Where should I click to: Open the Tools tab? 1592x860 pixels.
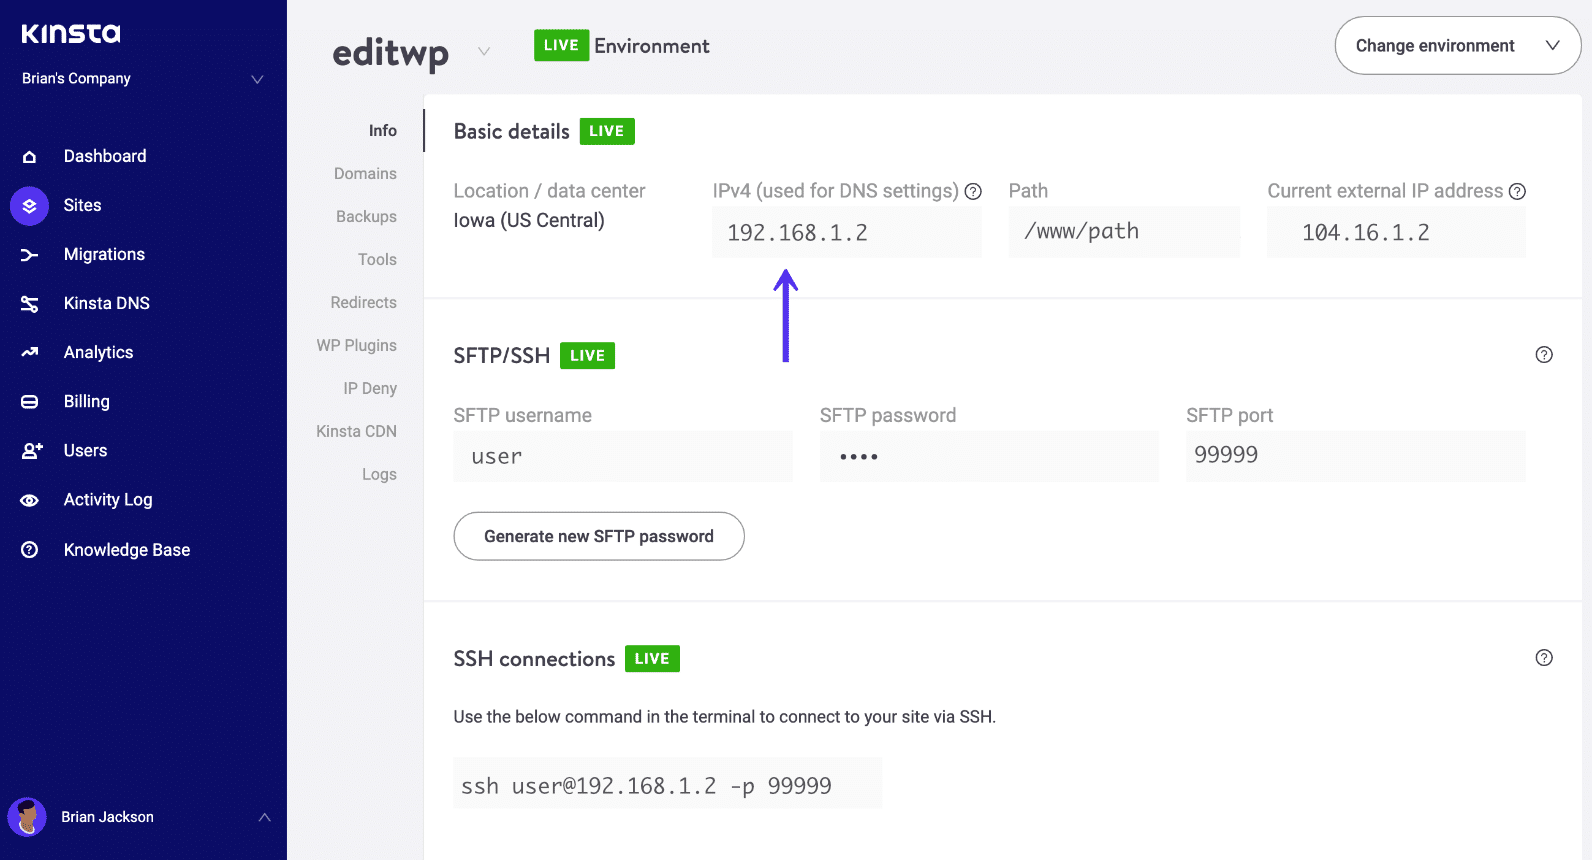(377, 260)
